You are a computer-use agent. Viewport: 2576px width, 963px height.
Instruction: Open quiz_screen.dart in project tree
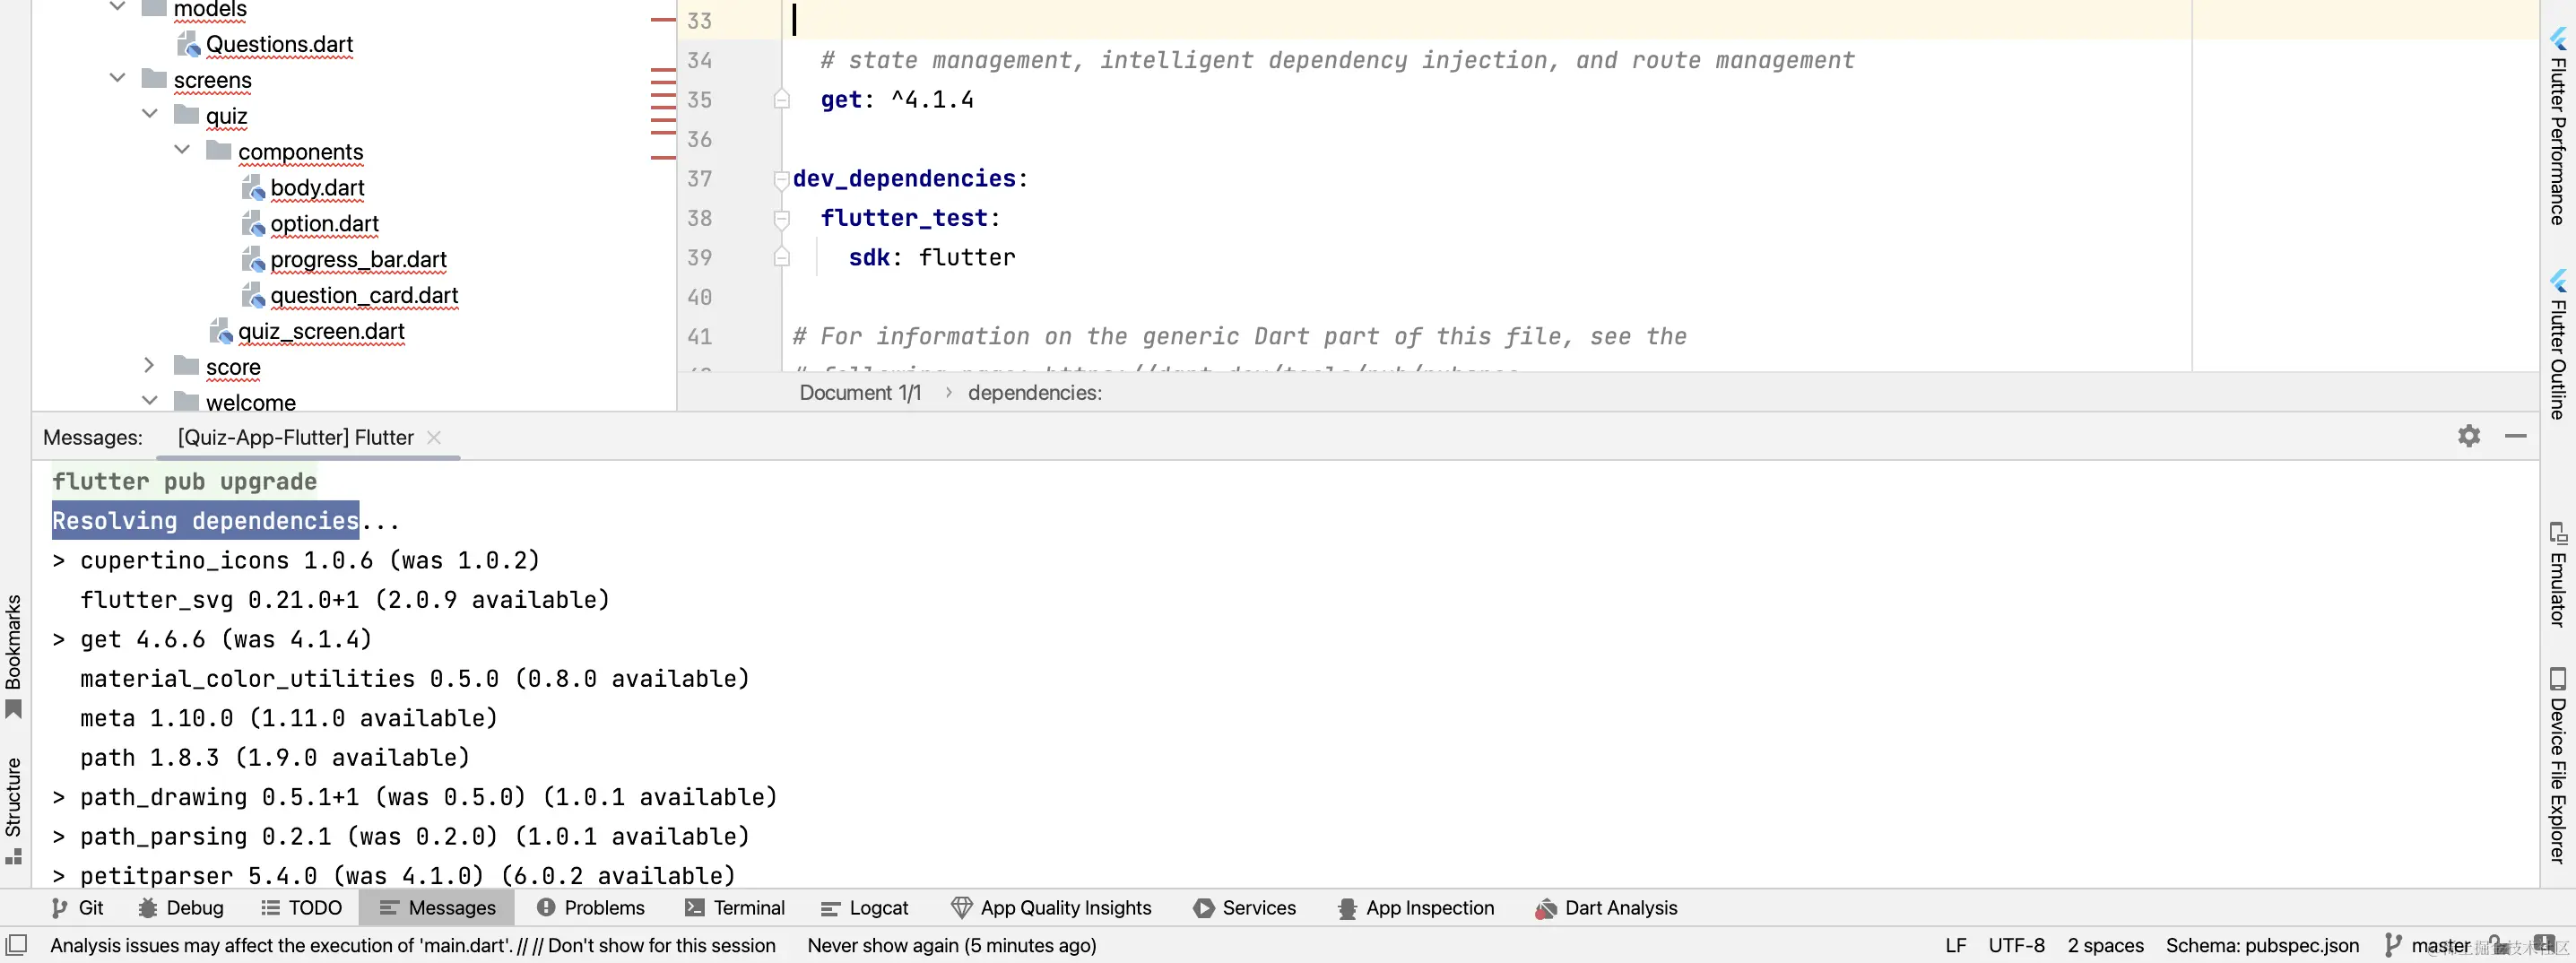[321, 332]
